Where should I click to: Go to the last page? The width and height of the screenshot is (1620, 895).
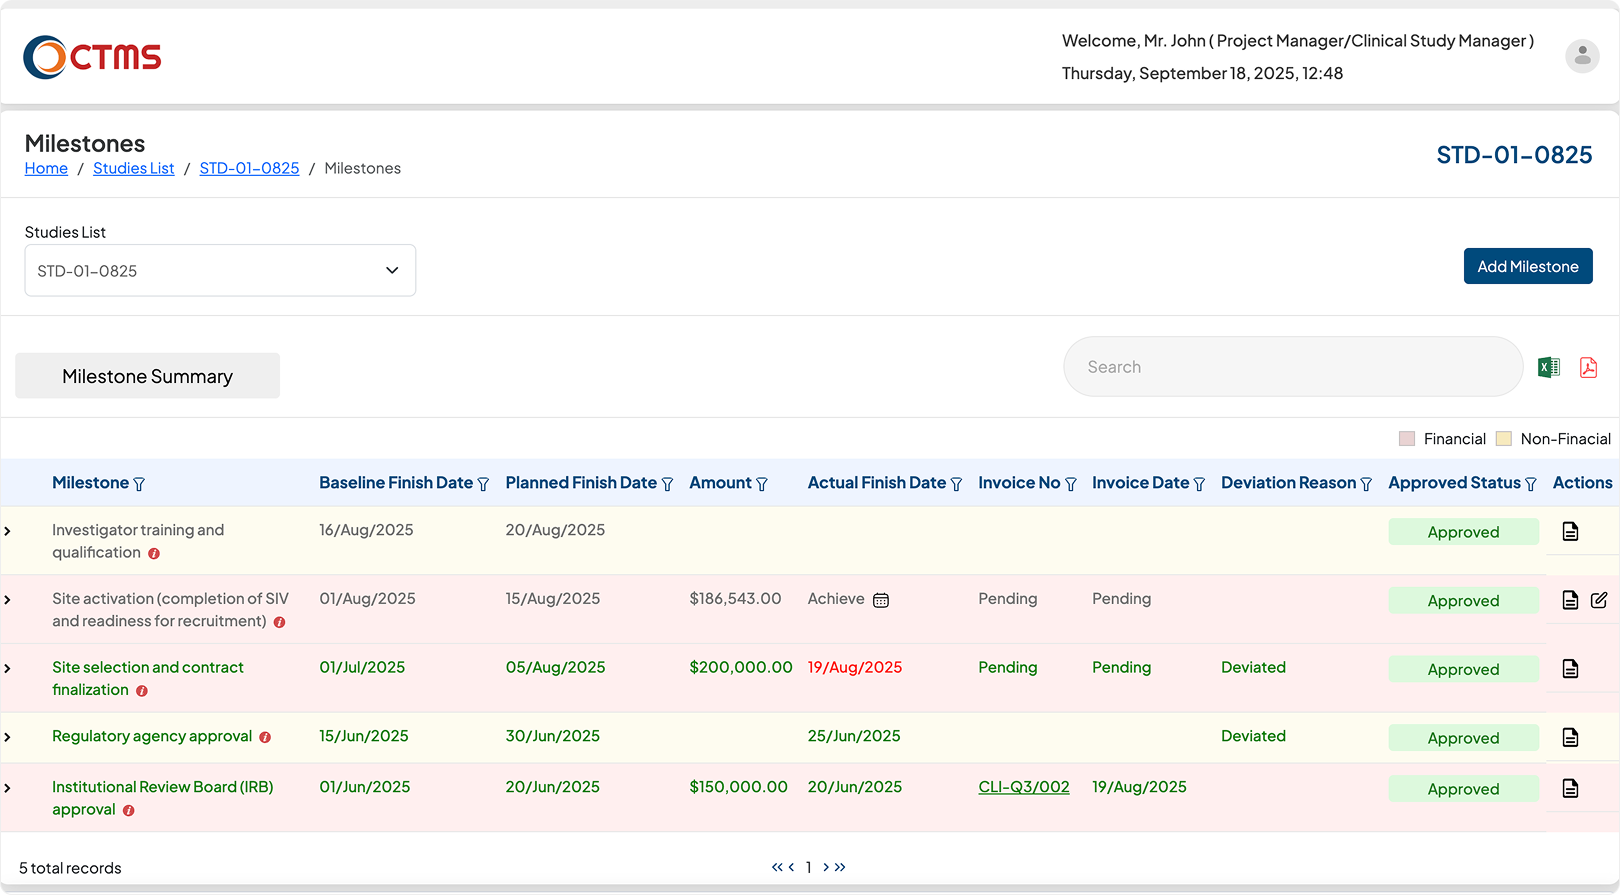840,867
